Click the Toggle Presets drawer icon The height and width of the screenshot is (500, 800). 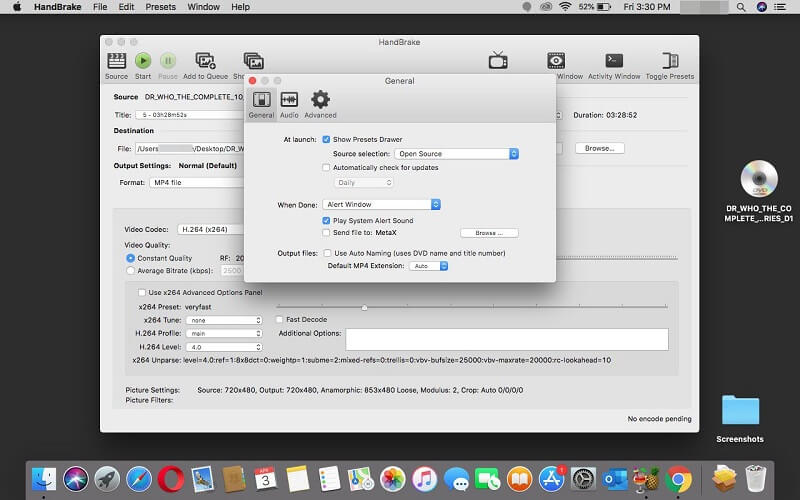point(670,61)
